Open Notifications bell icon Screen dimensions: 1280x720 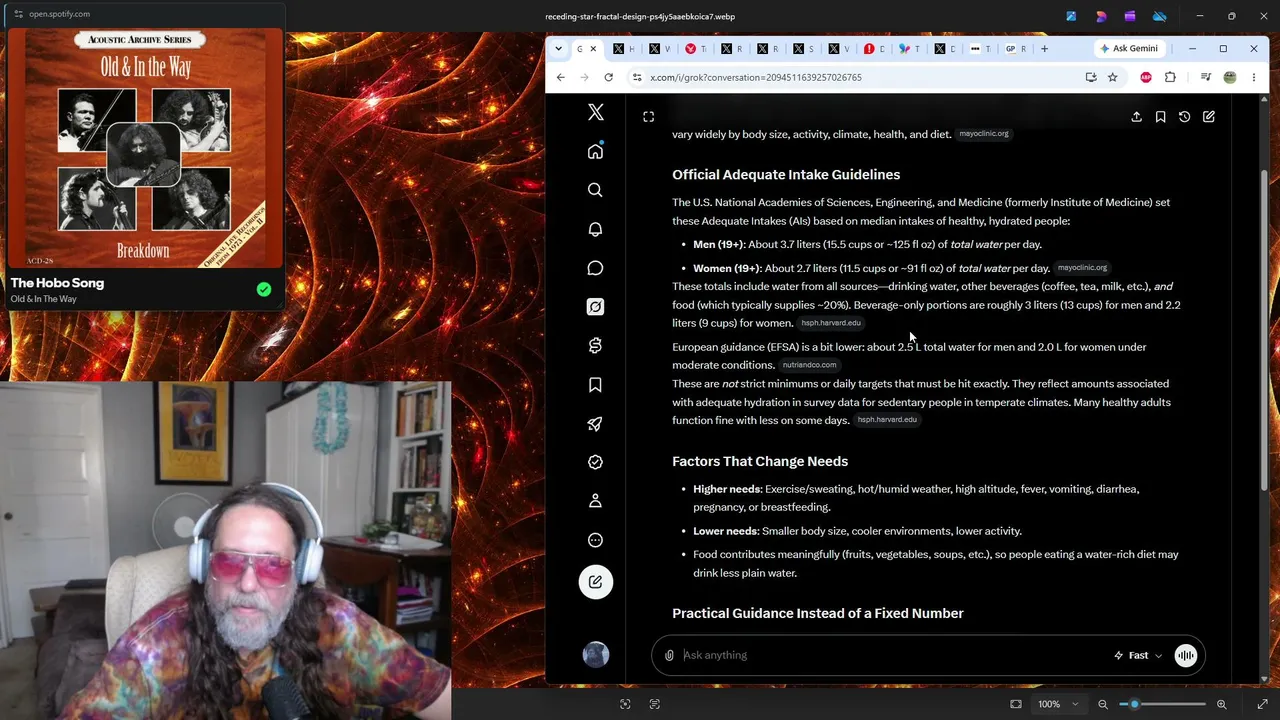(x=595, y=229)
